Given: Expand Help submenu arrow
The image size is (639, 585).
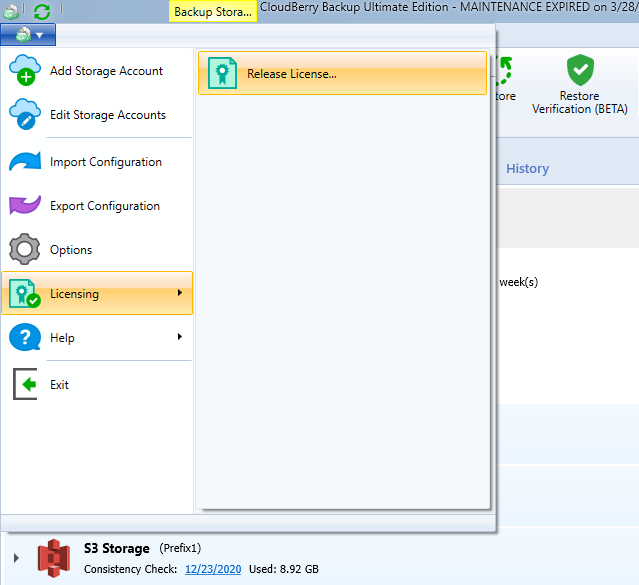Looking at the screenshot, I should point(180,337).
